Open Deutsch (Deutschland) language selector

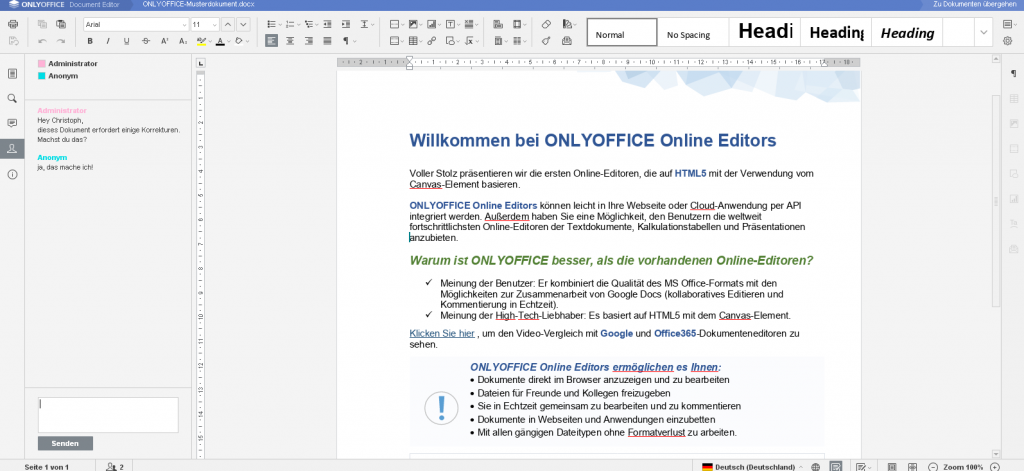(752, 467)
